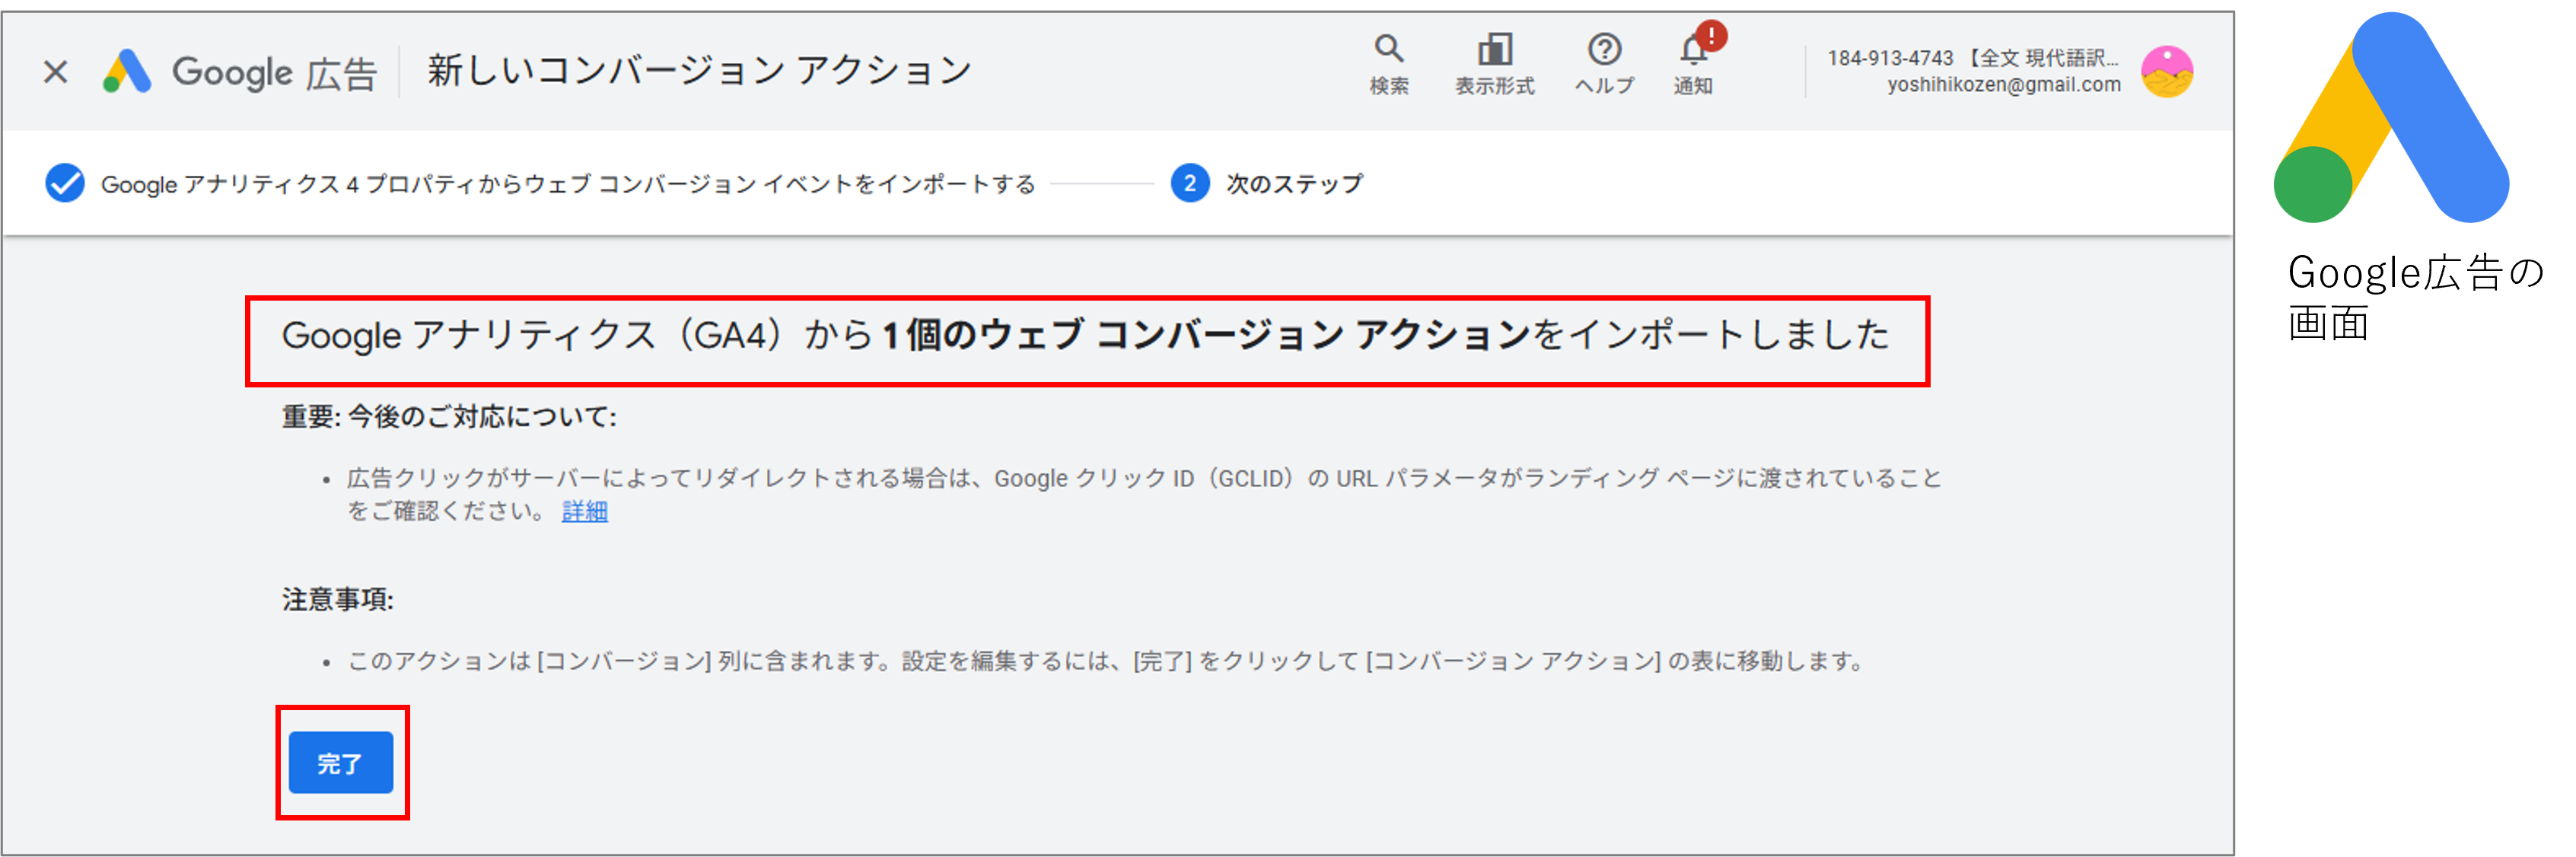Open the search (検索) magnifier icon
Viewport: 2576px width, 857px height.
(1389, 48)
